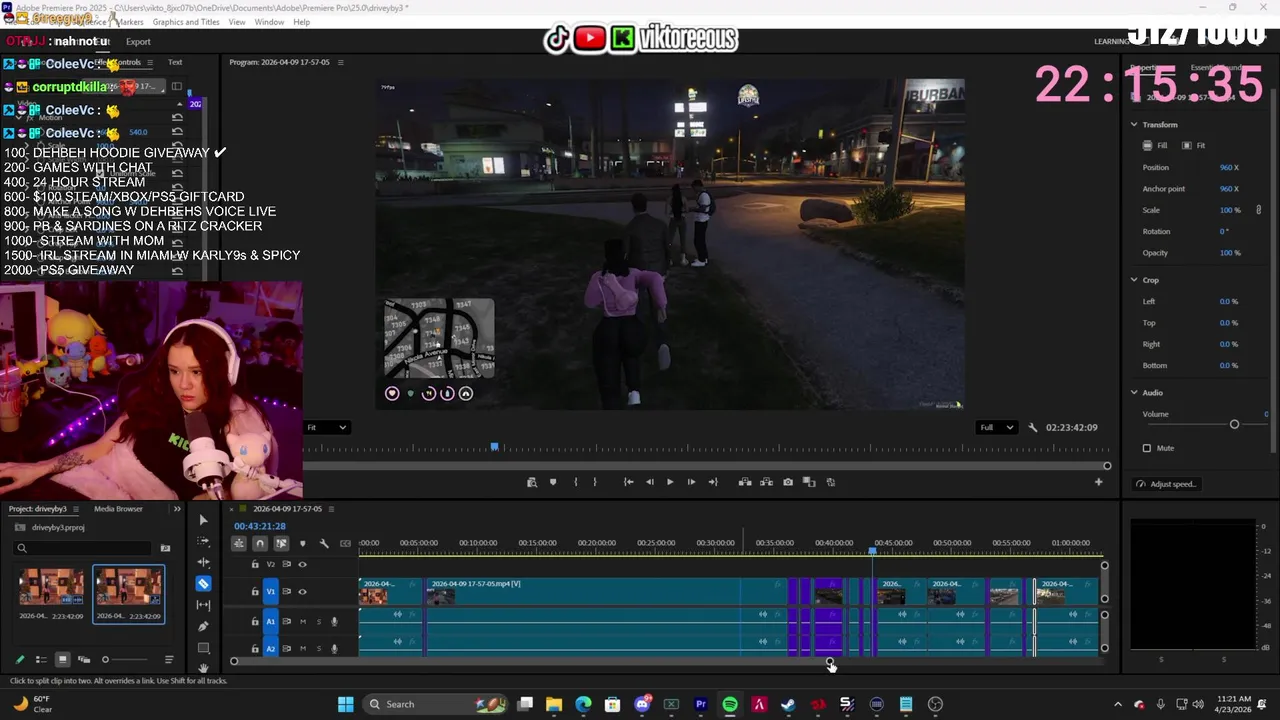This screenshot has height=720, width=1280.
Task: Toggle timeline Snap magnet button
Action: pyautogui.click(x=260, y=543)
